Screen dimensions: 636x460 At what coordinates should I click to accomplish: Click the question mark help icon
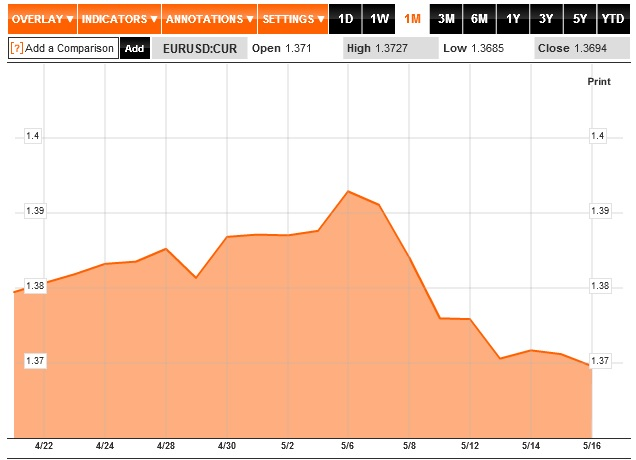[x=16, y=48]
